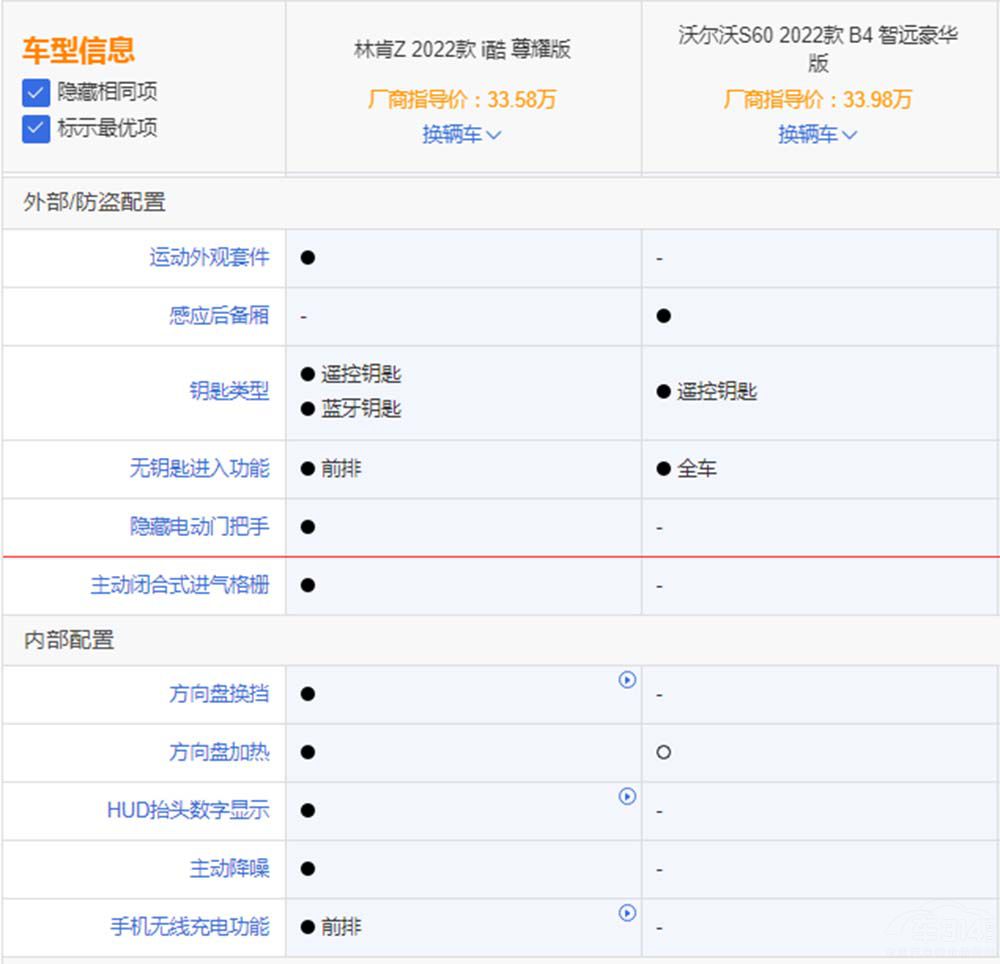
Task: Click the 运动外观套件 link
Action: (x=209, y=257)
